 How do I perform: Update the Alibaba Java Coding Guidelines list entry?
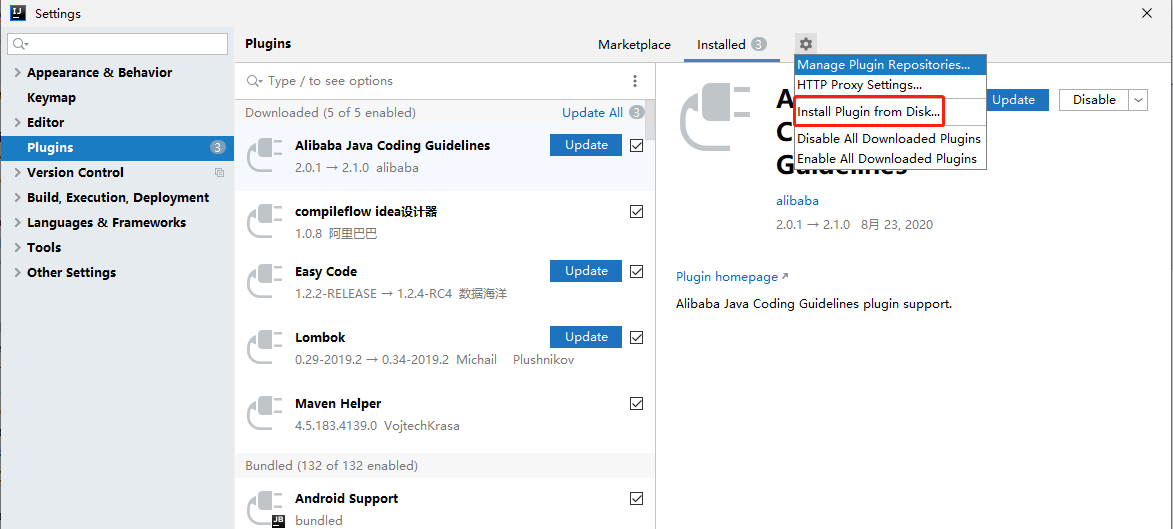(x=586, y=145)
